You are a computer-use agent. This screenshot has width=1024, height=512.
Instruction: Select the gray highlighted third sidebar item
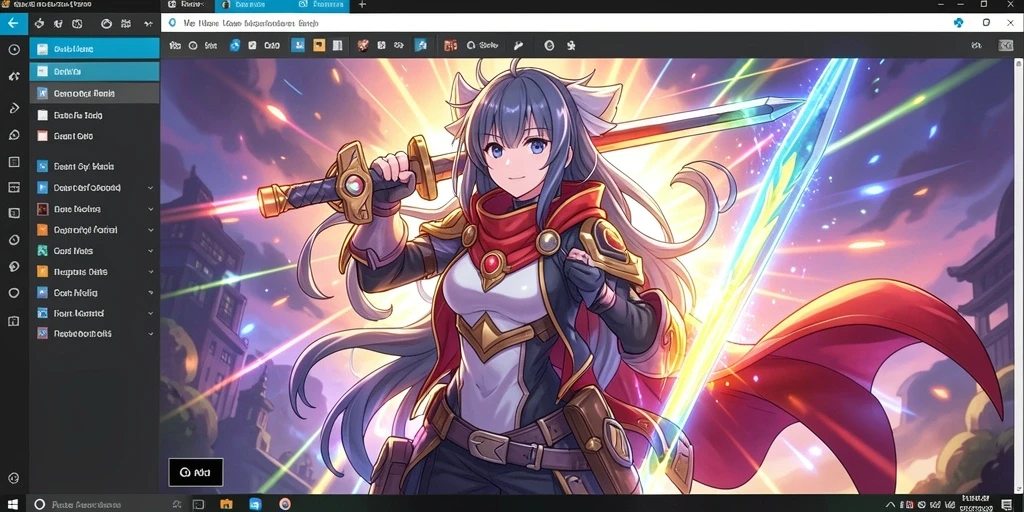[x=94, y=93]
